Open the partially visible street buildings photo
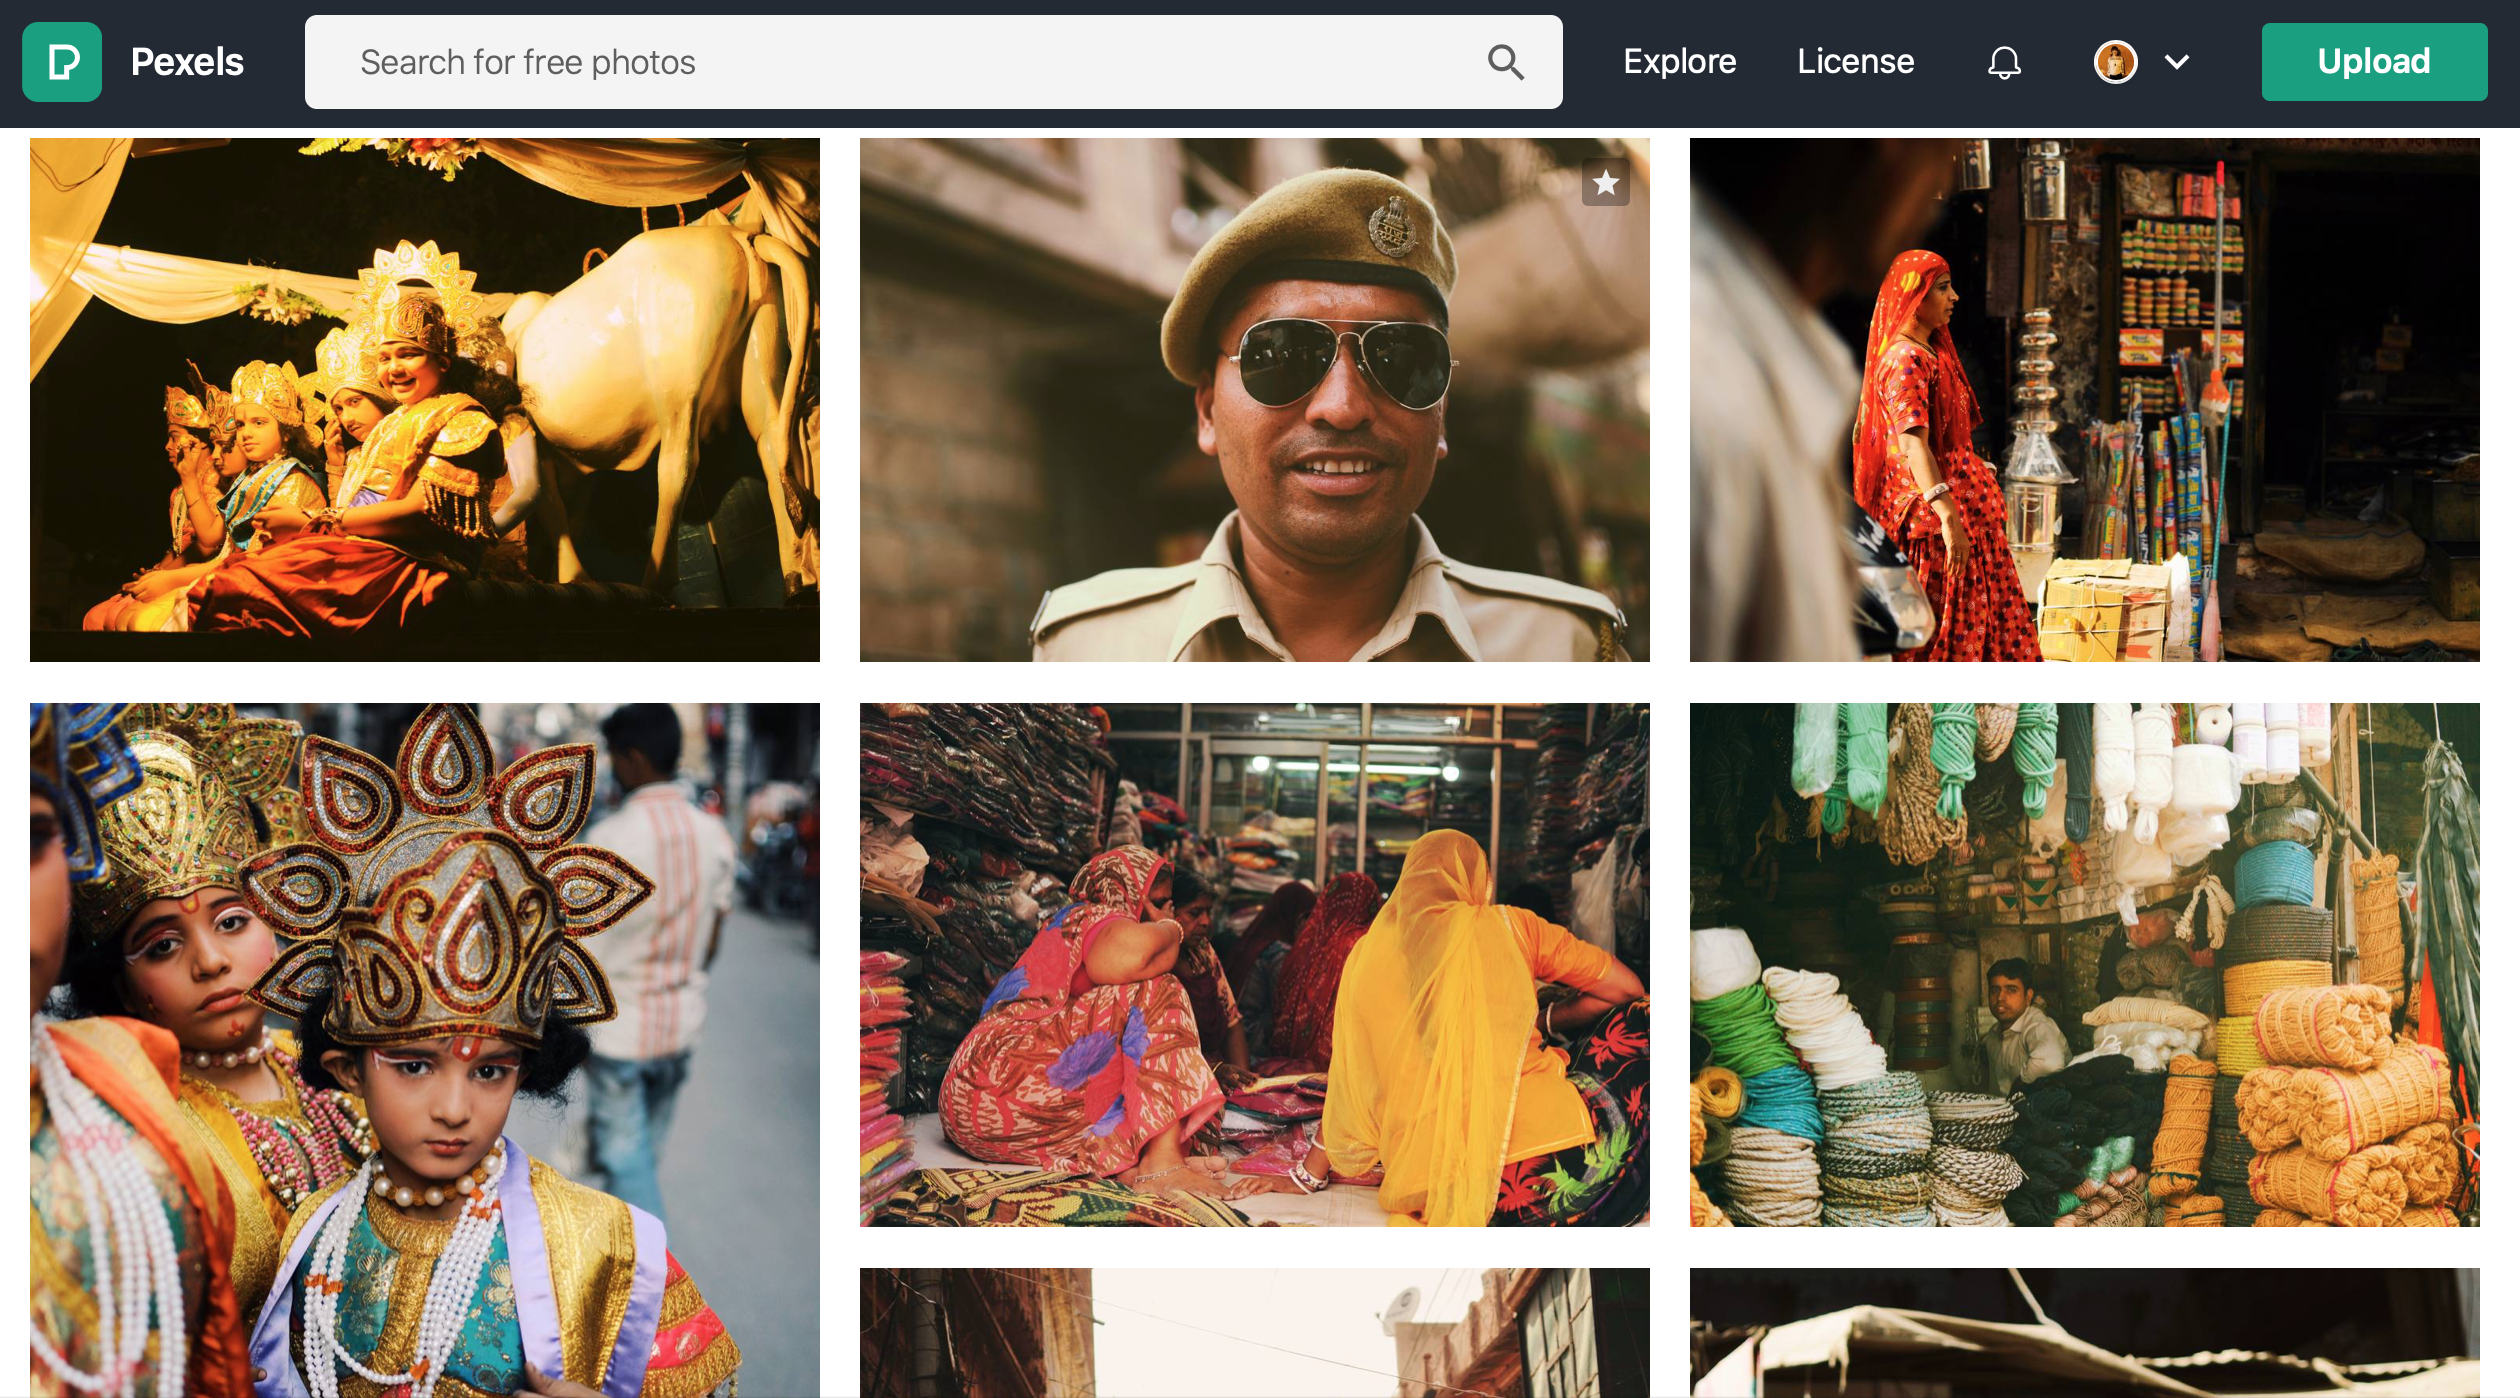Viewport: 2520px width, 1398px height. coord(1254,1332)
